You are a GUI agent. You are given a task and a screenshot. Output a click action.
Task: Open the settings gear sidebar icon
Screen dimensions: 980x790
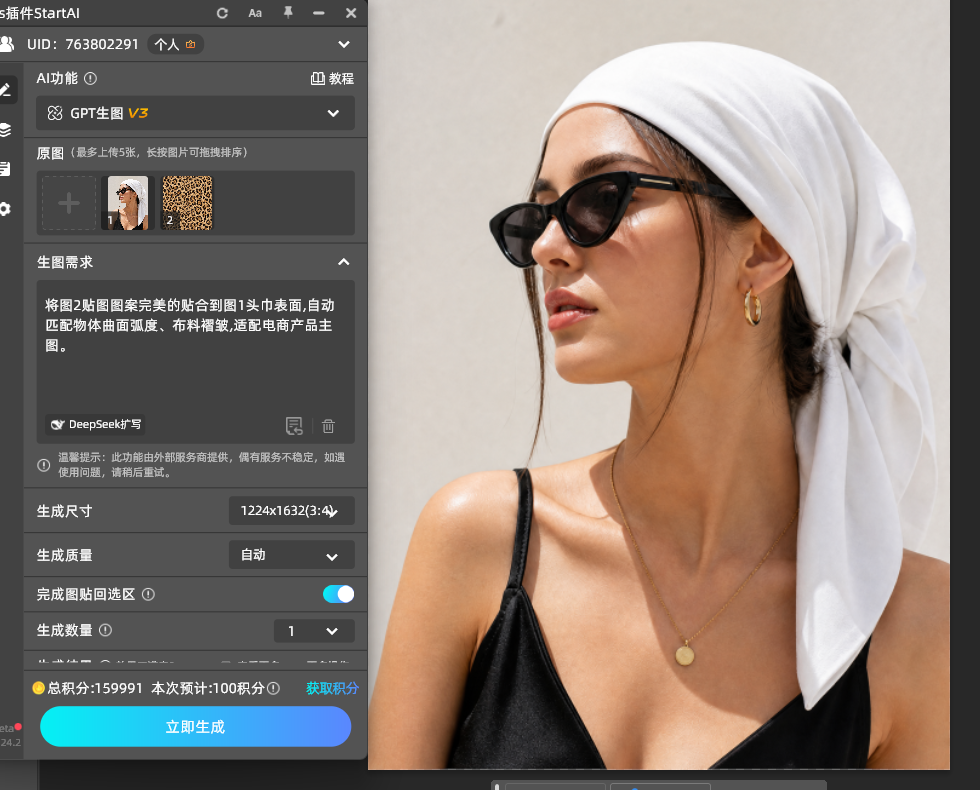pos(6,209)
